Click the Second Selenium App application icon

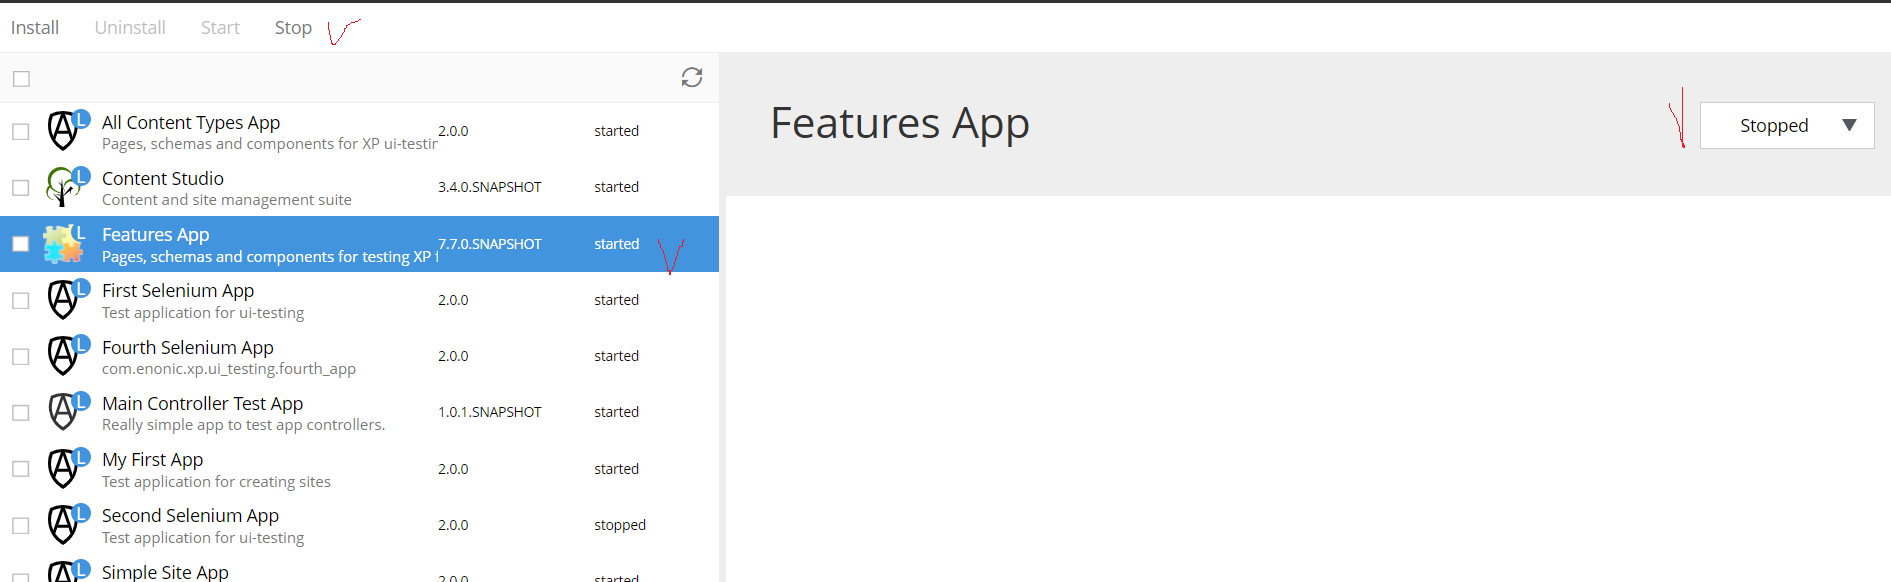point(62,524)
